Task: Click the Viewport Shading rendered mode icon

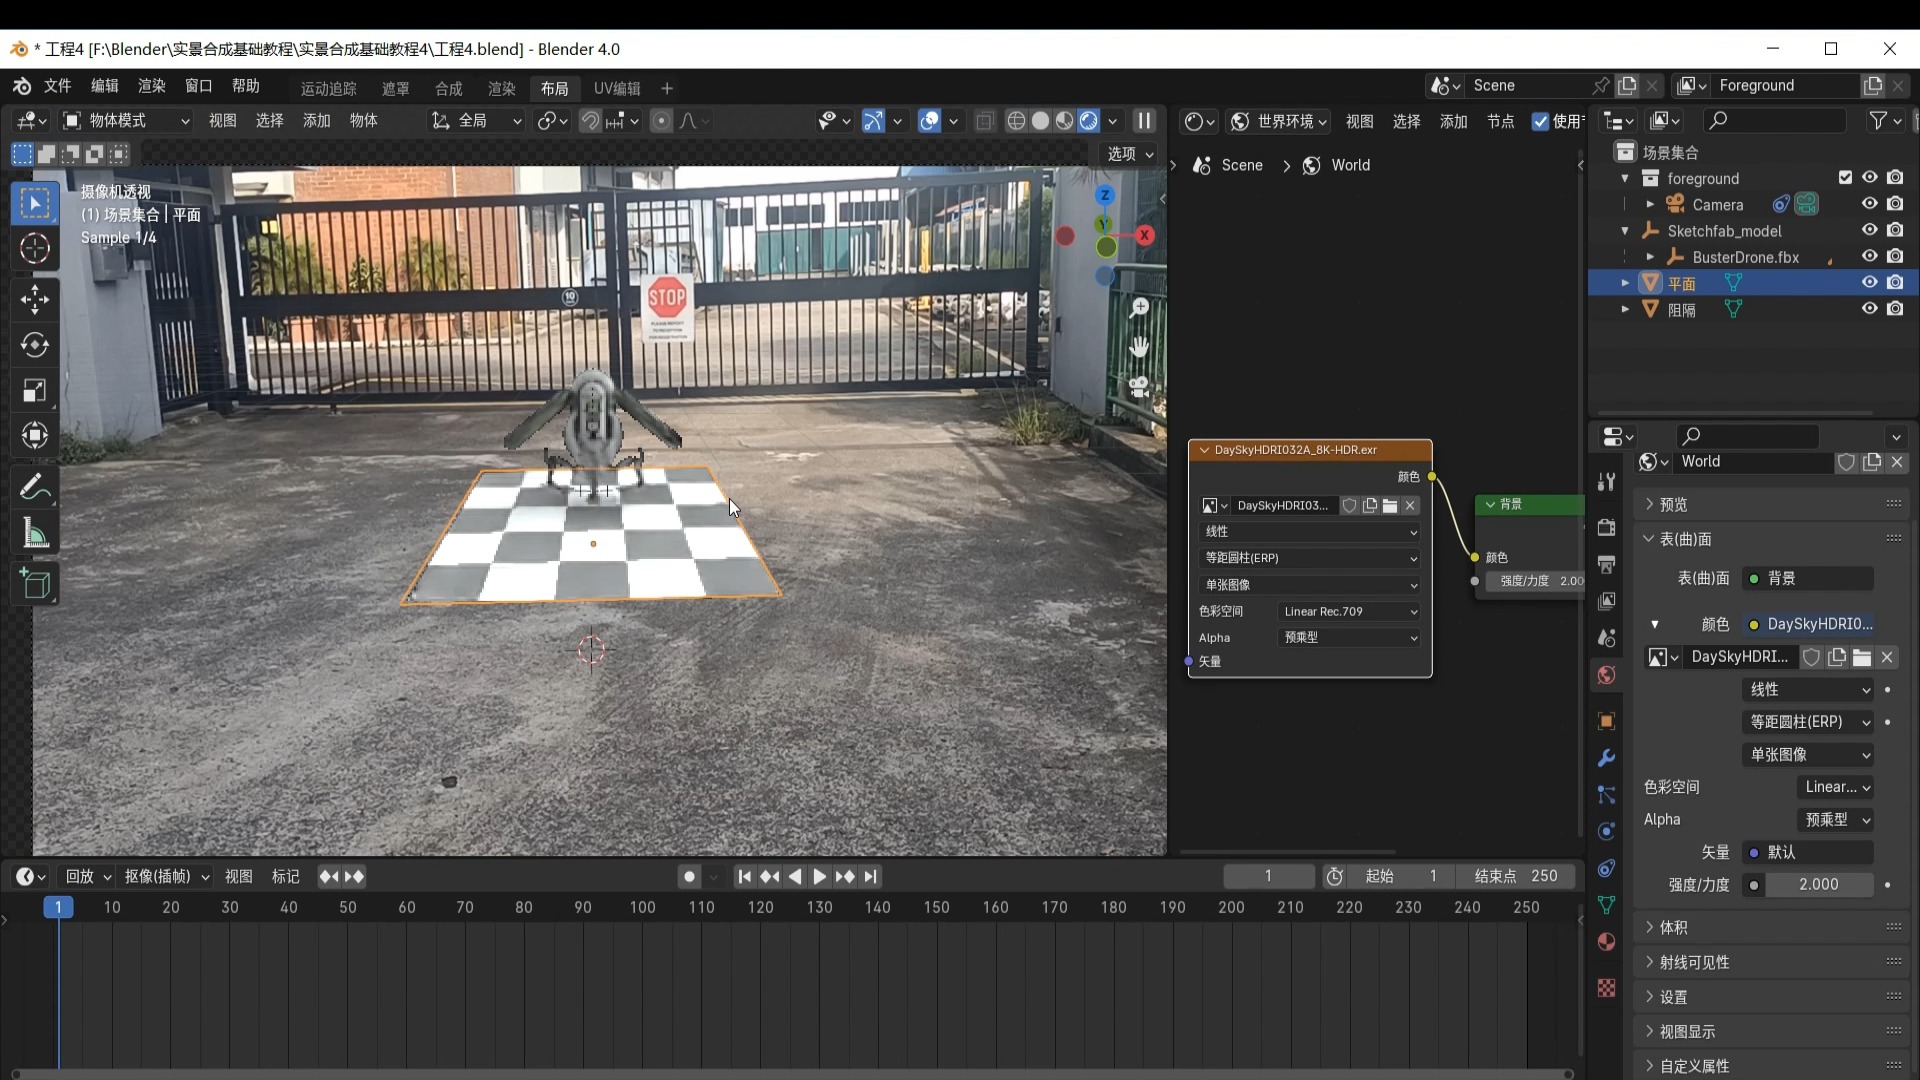Action: click(x=1087, y=120)
